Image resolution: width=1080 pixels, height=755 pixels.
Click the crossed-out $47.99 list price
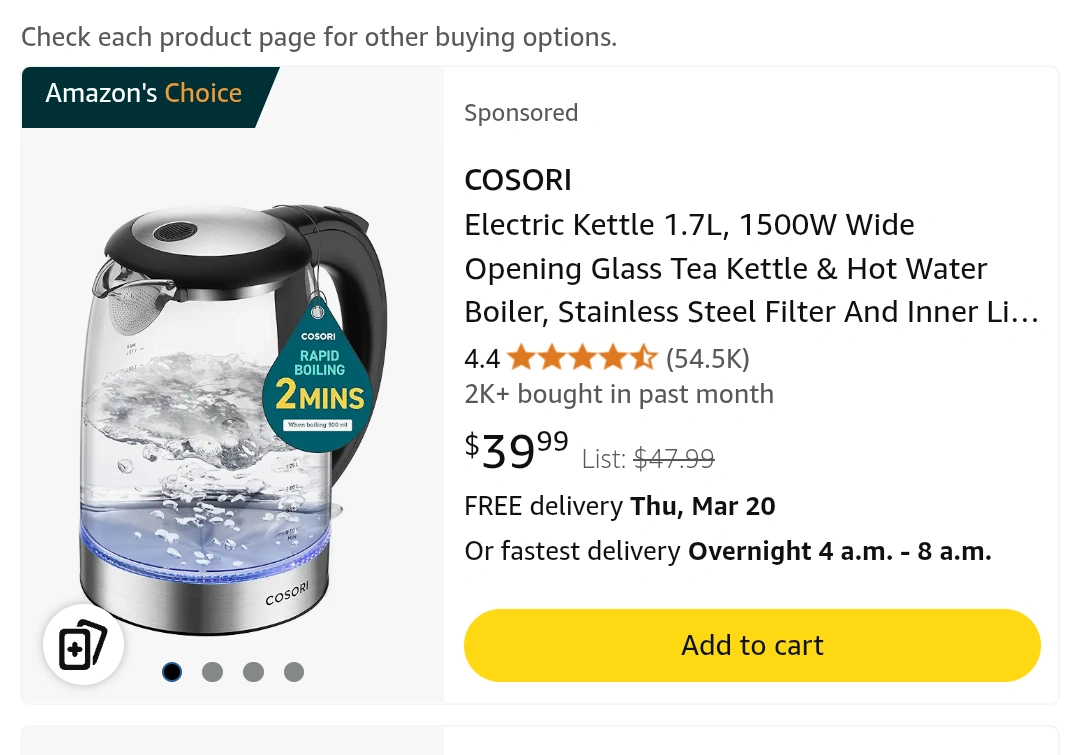pos(674,459)
